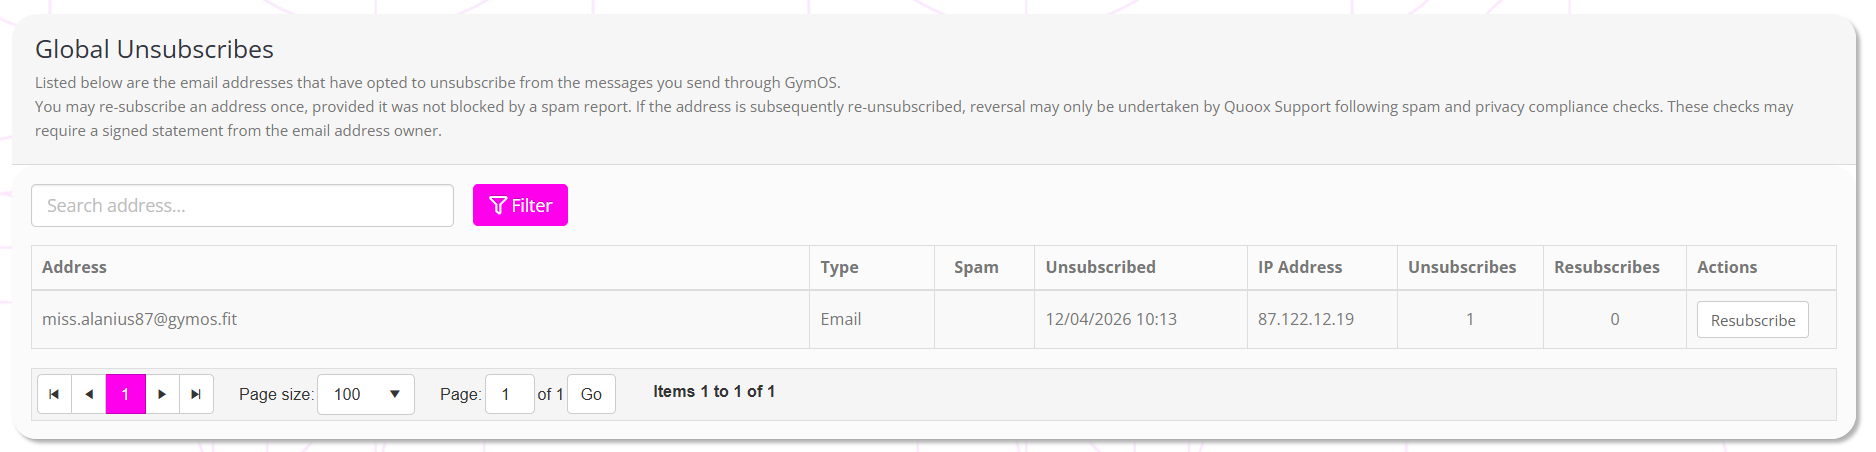Click the 87.122.12.19 IP address cell

point(1305,319)
